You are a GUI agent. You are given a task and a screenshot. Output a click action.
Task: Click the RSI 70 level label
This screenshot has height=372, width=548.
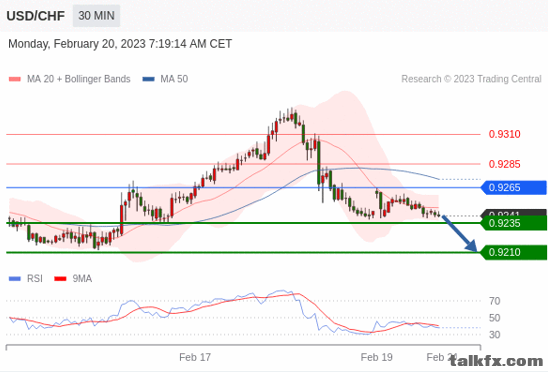pos(495,301)
